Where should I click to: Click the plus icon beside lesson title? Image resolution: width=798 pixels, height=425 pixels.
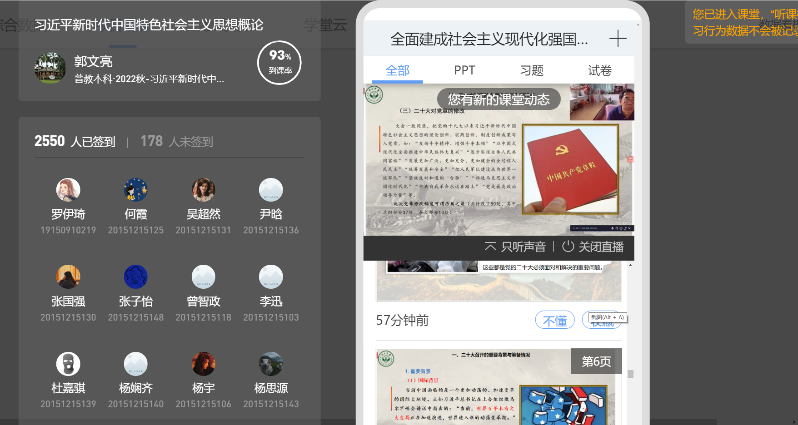click(618, 39)
